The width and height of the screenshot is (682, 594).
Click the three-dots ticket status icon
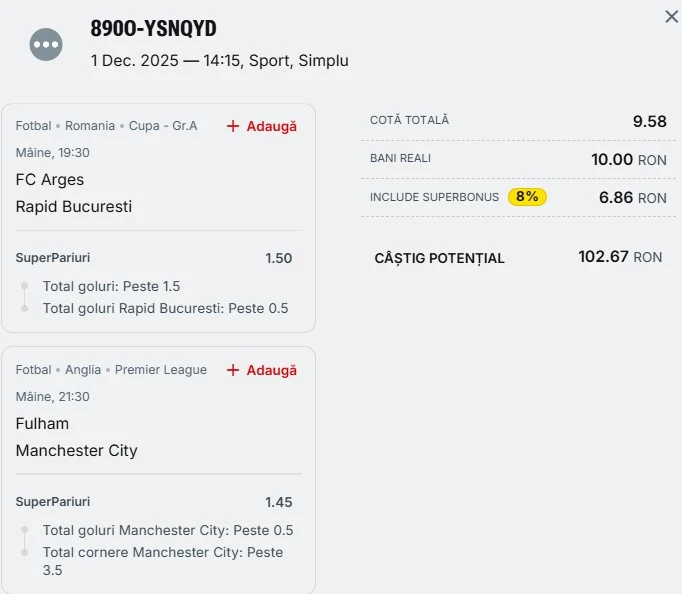(x=46, y=44)
